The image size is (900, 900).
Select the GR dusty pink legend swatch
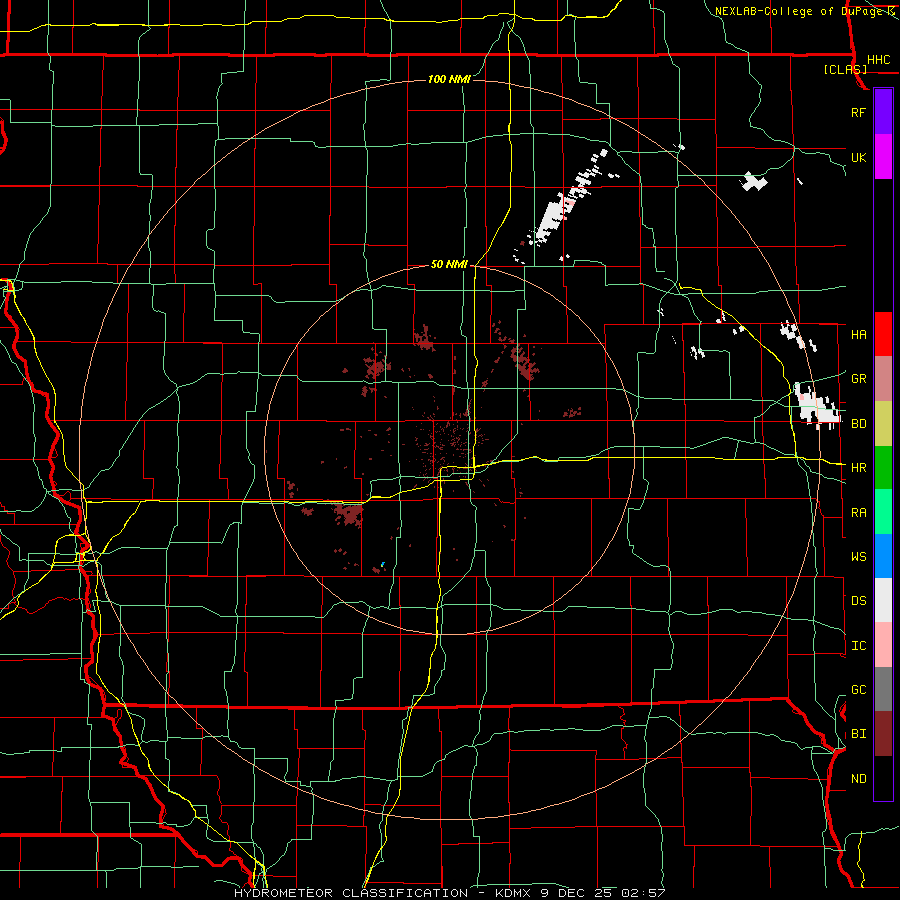coord(883,378)
